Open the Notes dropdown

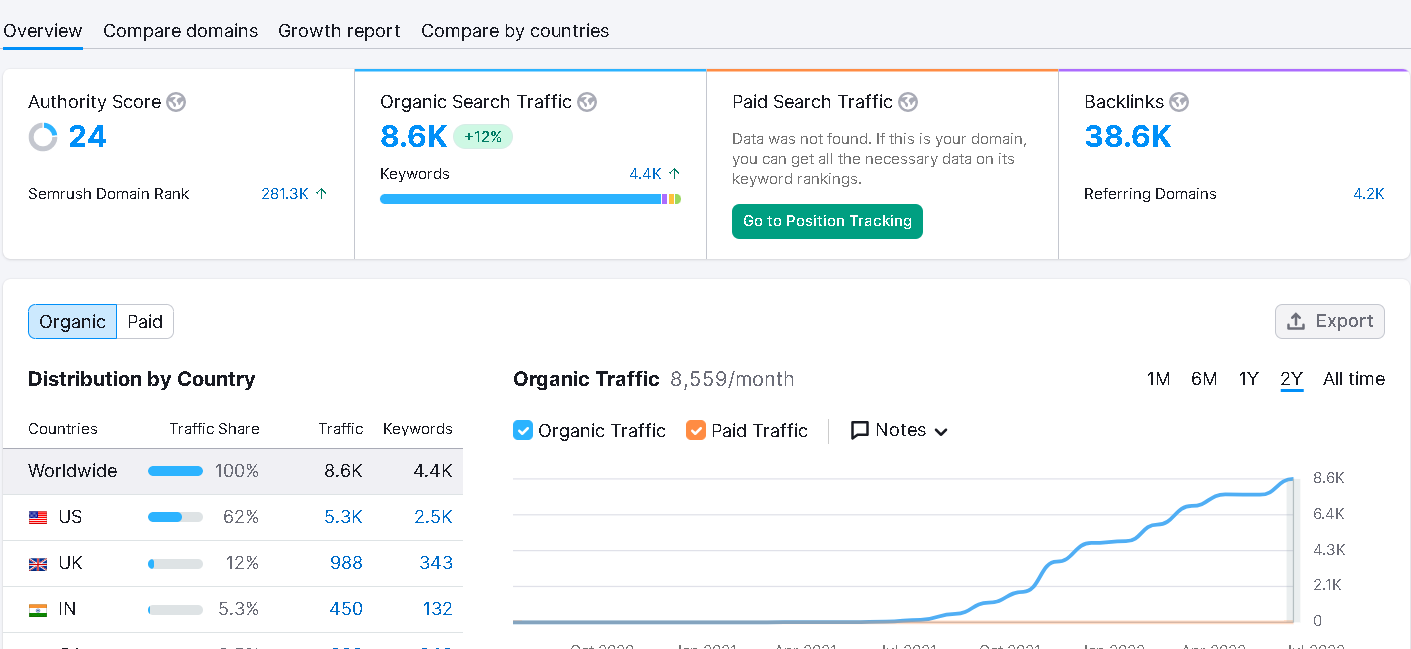click(899, 430)
